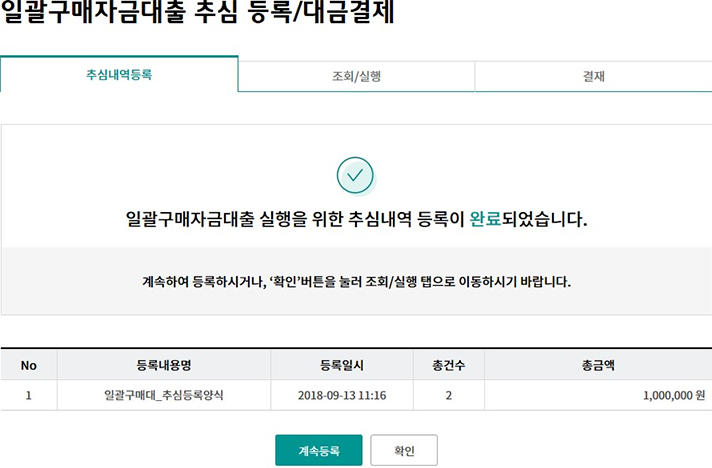Click the 확인 button
The image size is (712, 468).
(404, 451)
